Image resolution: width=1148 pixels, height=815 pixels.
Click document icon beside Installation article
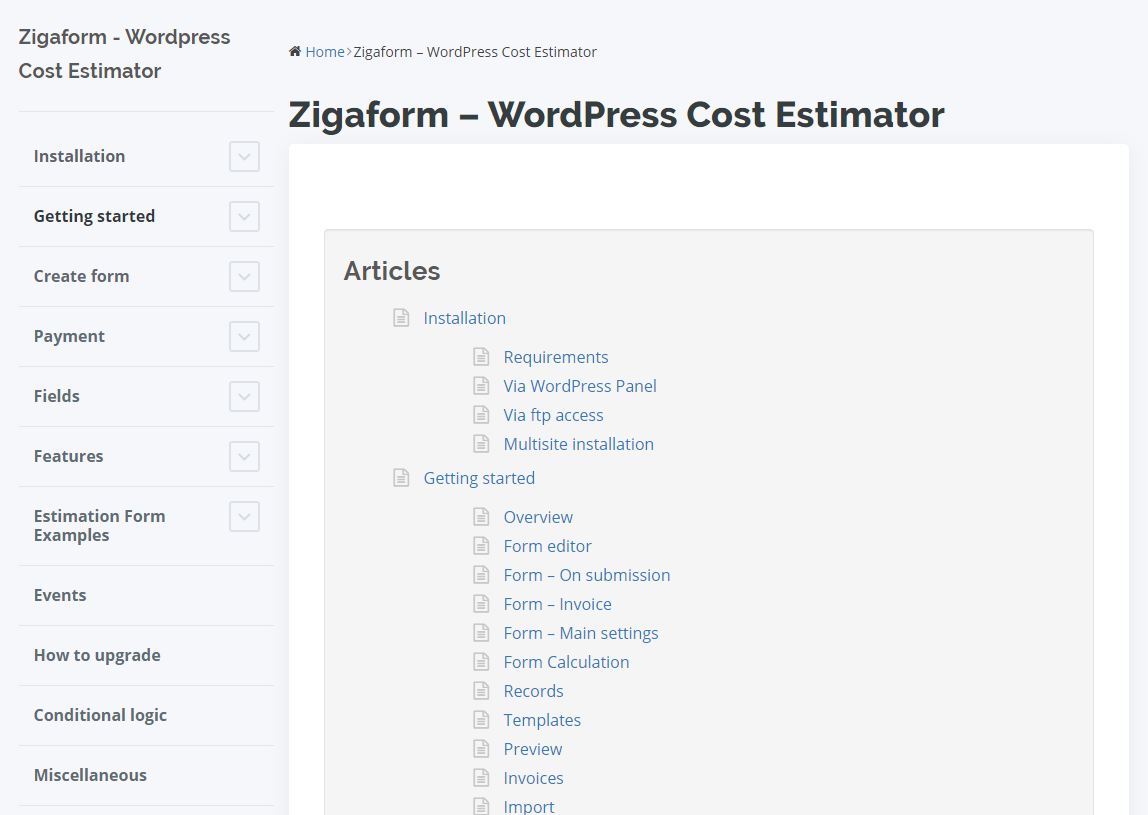point(401,318)
